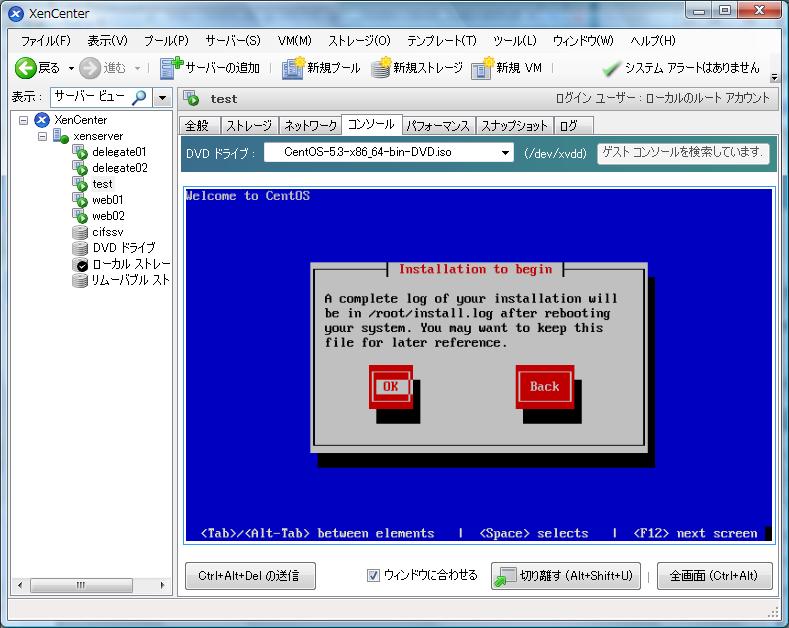
Task: Click the New Pool icon
Action: tap(293, 68)
